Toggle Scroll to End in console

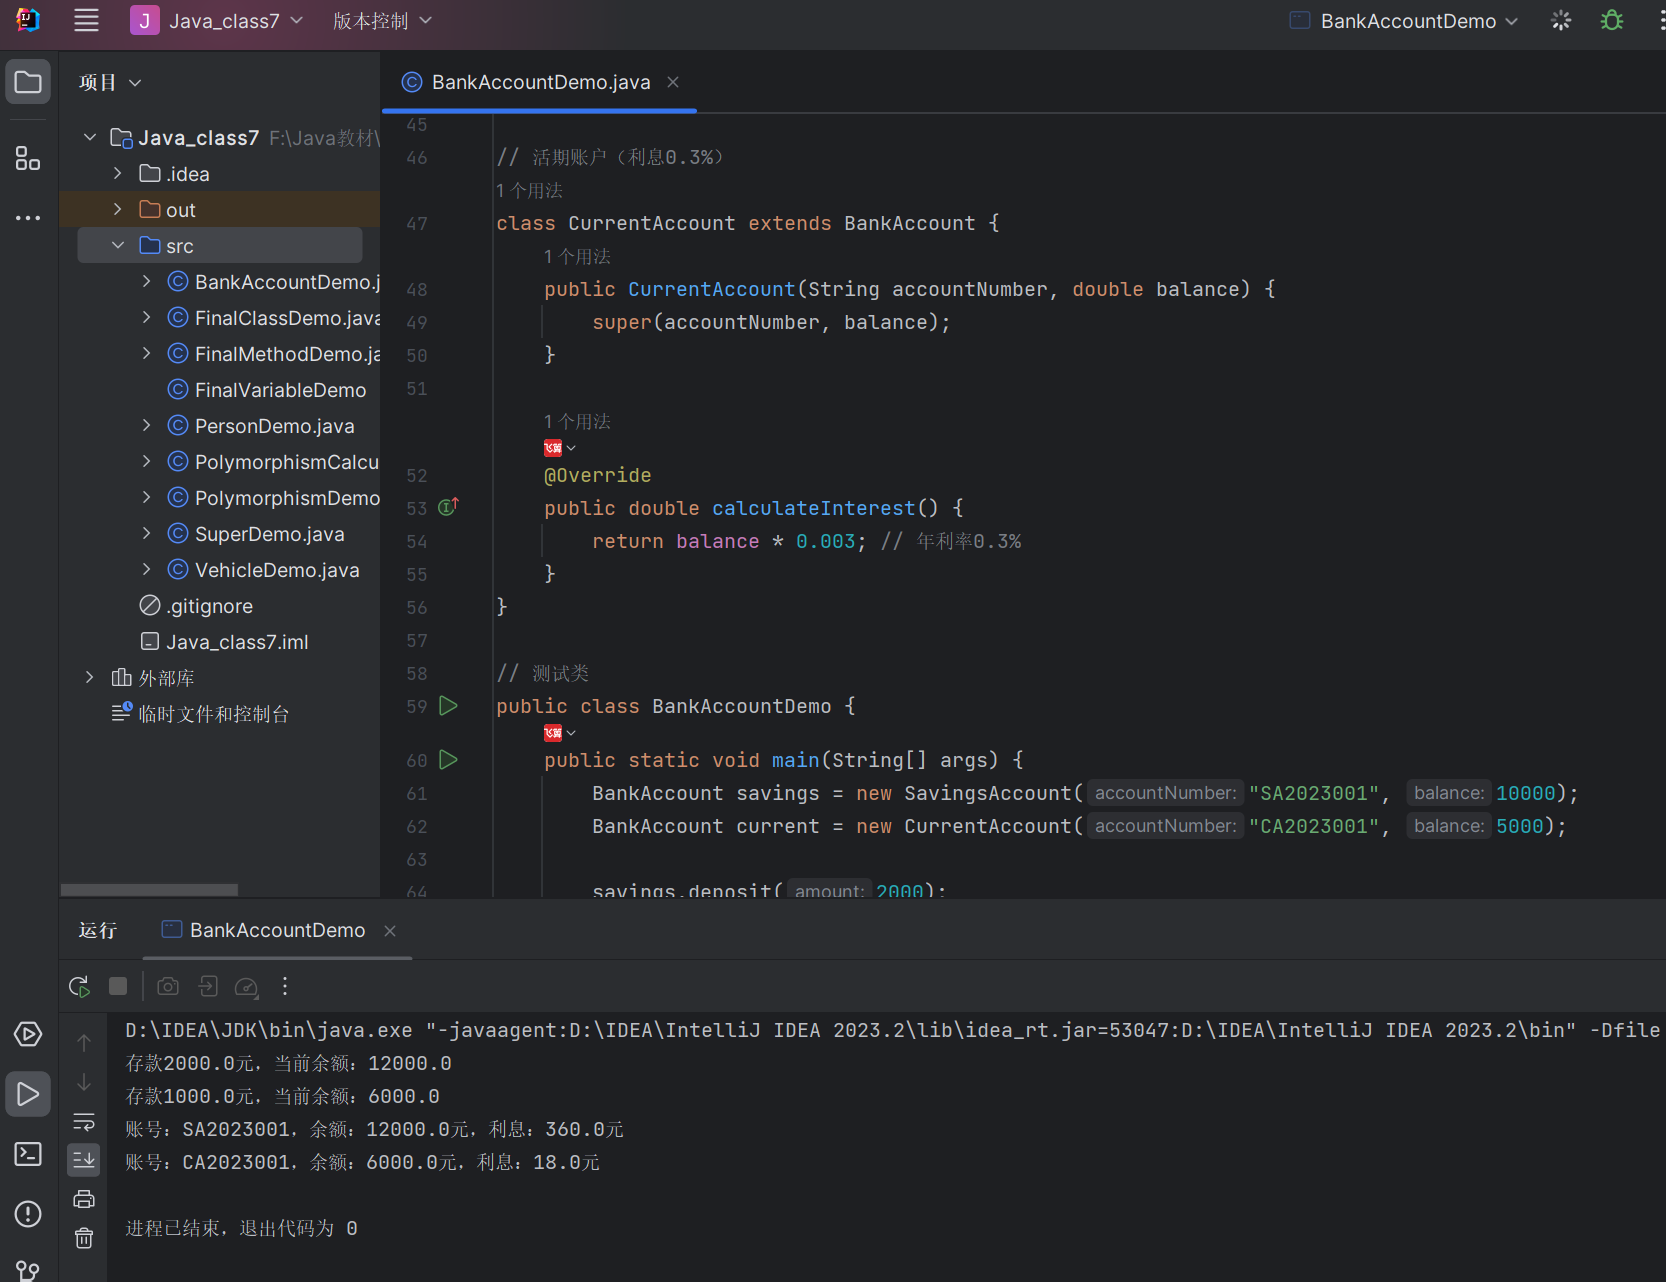(x=84, y=1160)
